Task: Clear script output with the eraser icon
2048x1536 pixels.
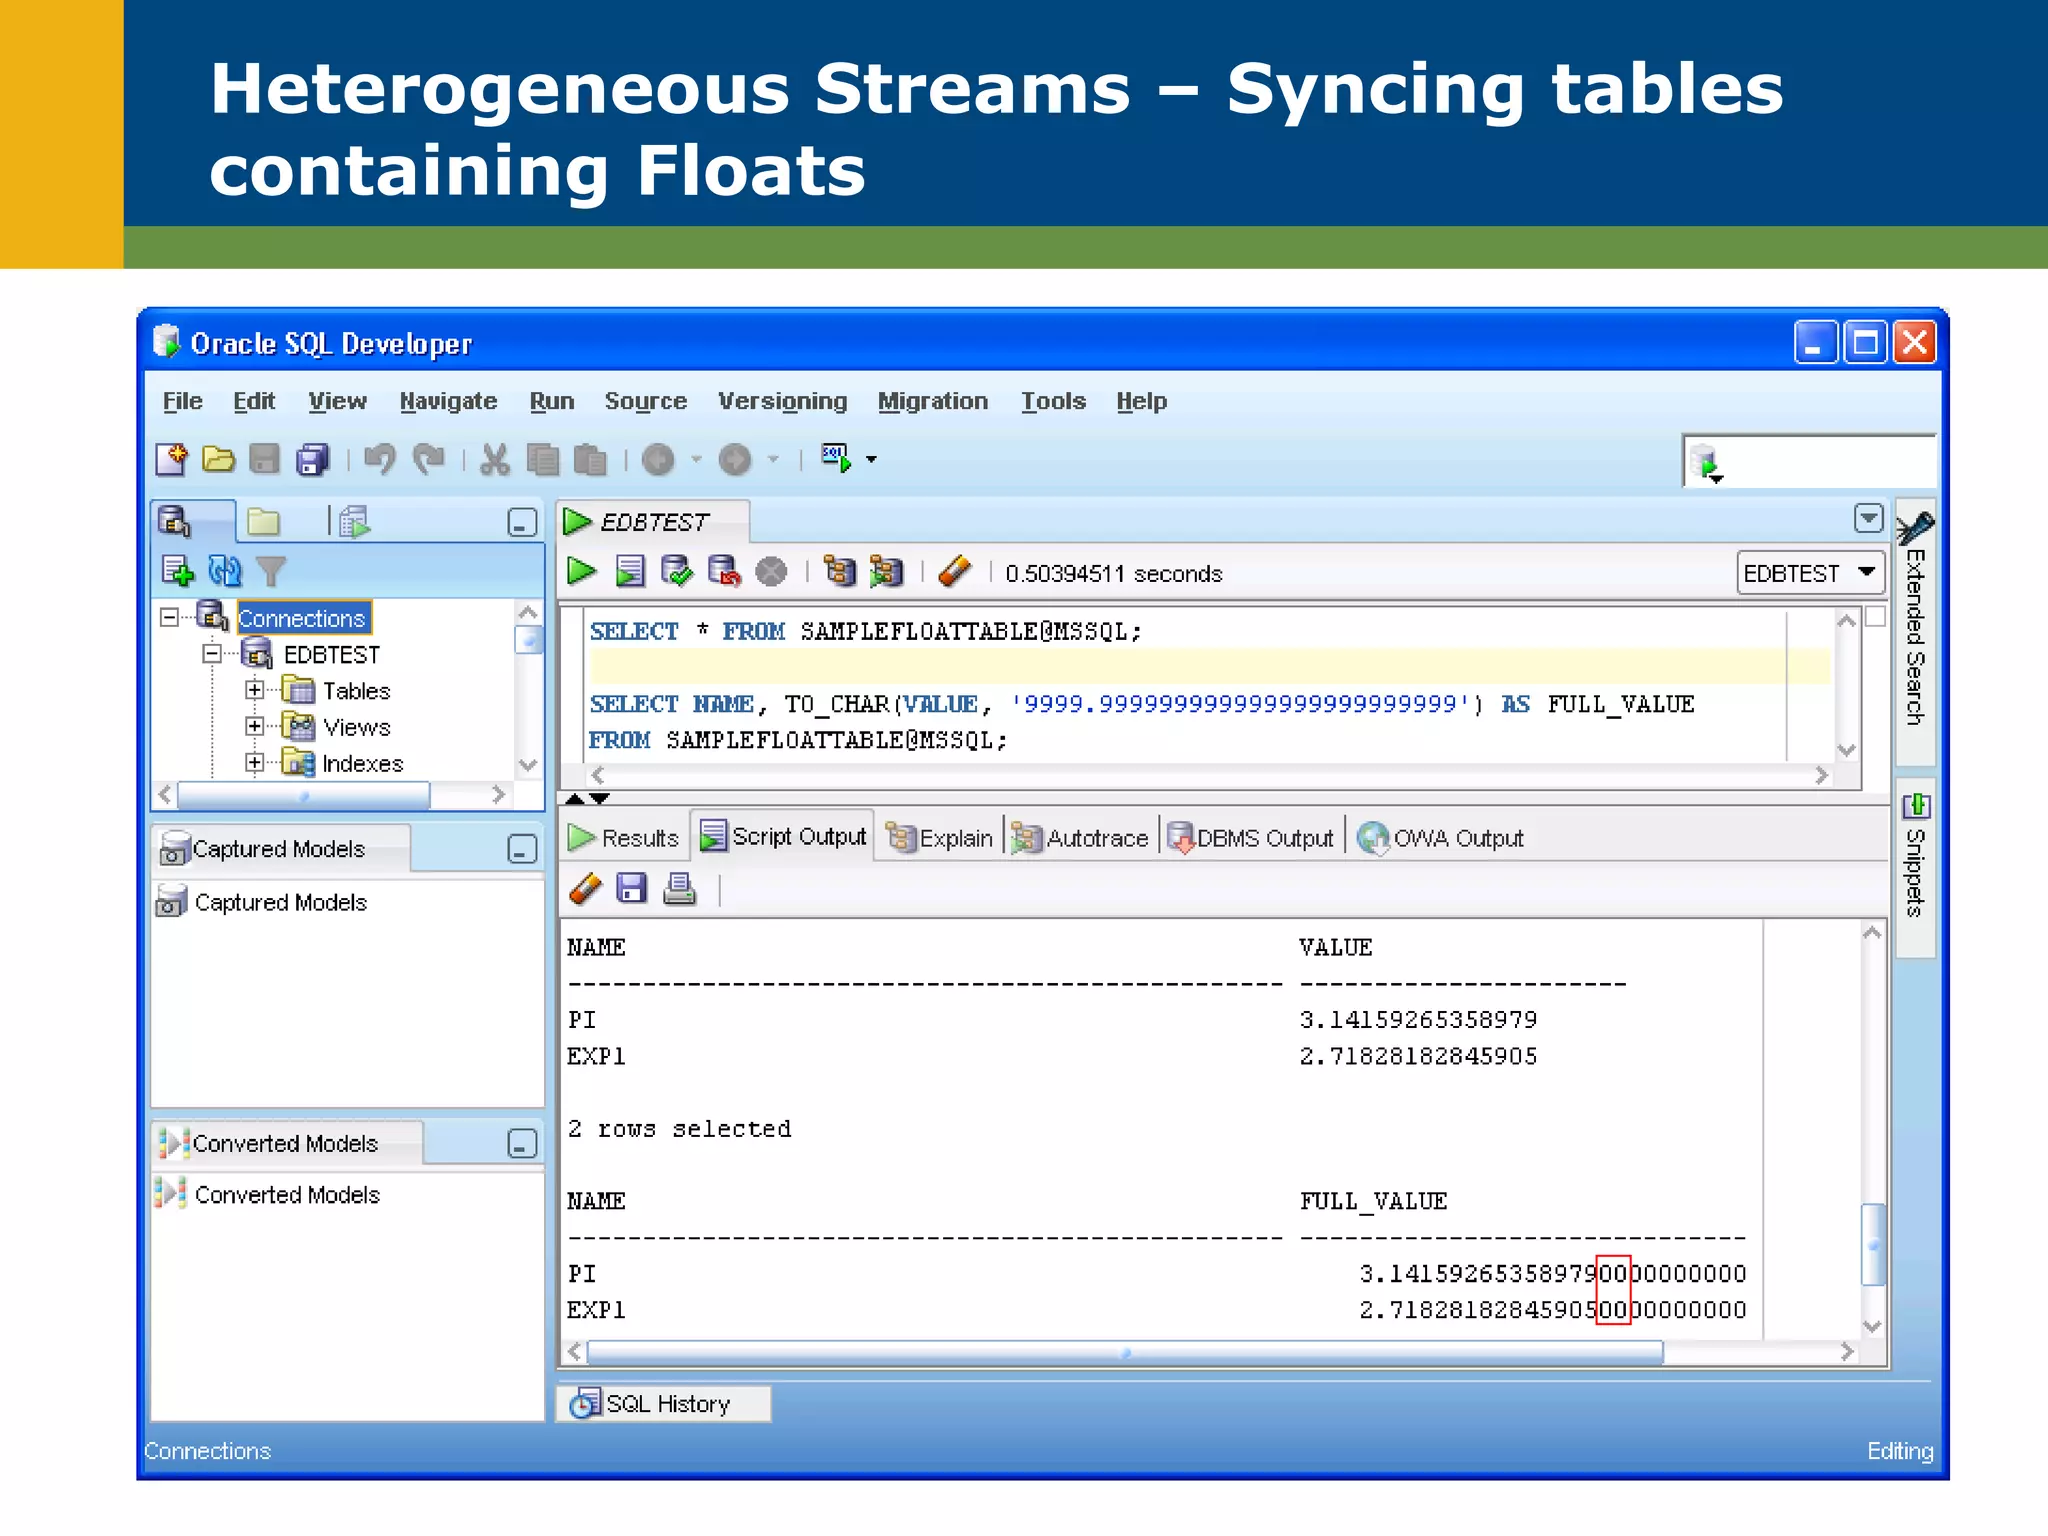Action: pyautogui.click(x=586, y=889)
